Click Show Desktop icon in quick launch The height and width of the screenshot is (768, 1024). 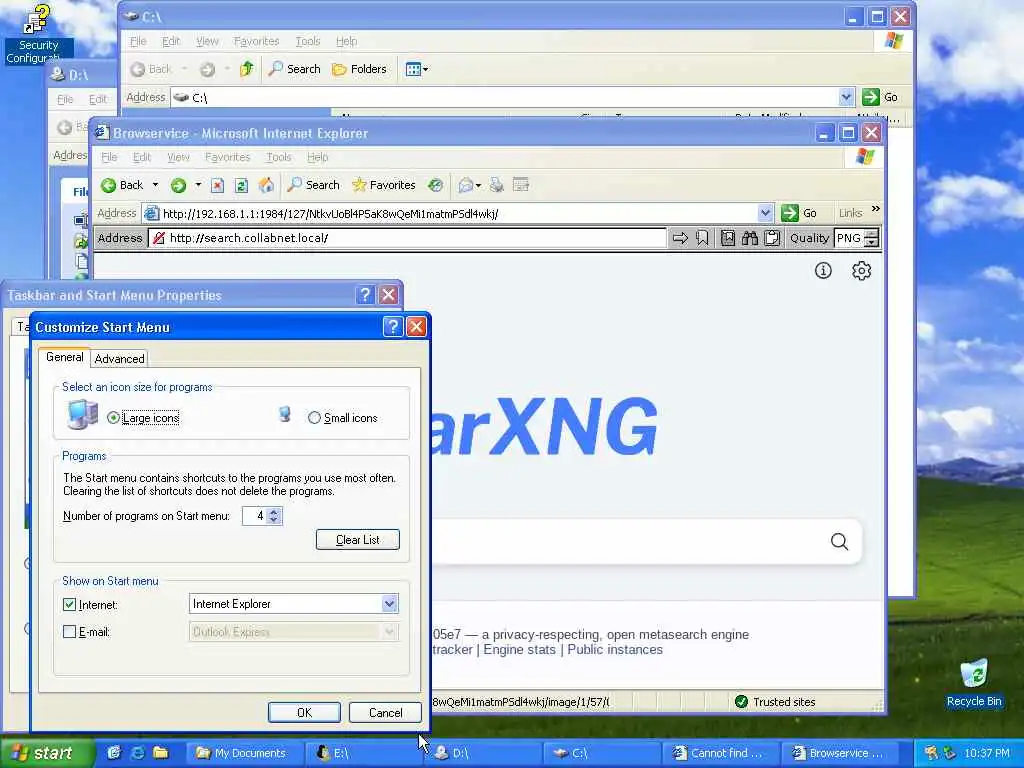click(114, 753)
